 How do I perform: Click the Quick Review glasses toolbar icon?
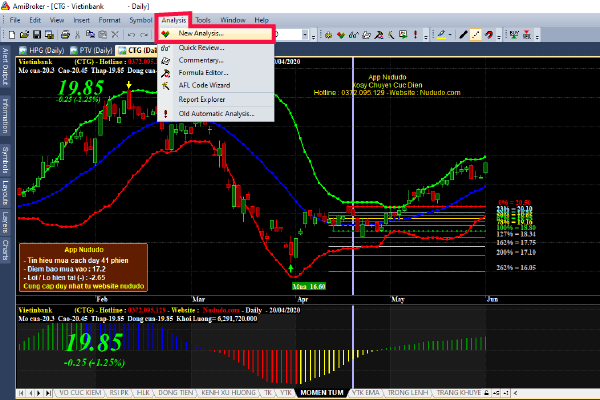click(353, 35)
